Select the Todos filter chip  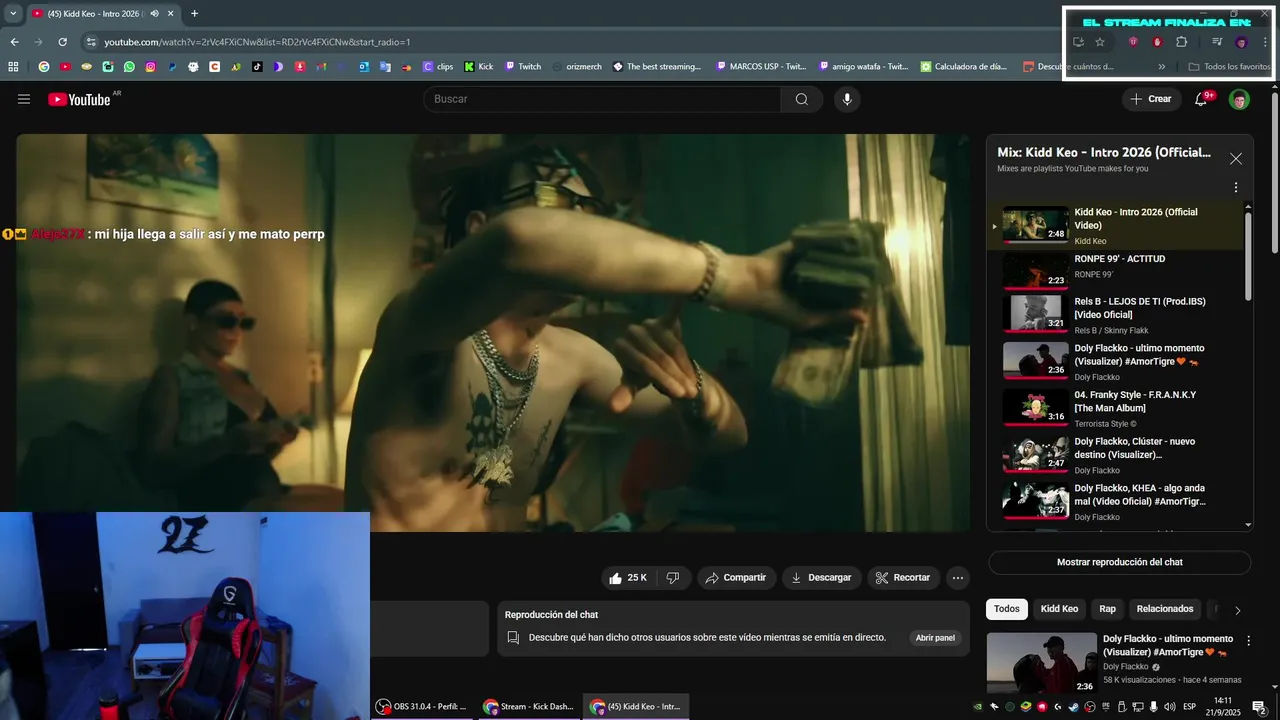click(x=1006, y=609)
